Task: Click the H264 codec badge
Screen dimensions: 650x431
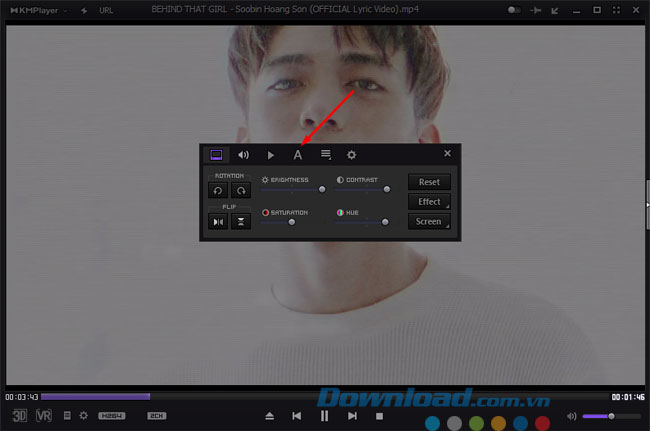Action: (112, 416)
